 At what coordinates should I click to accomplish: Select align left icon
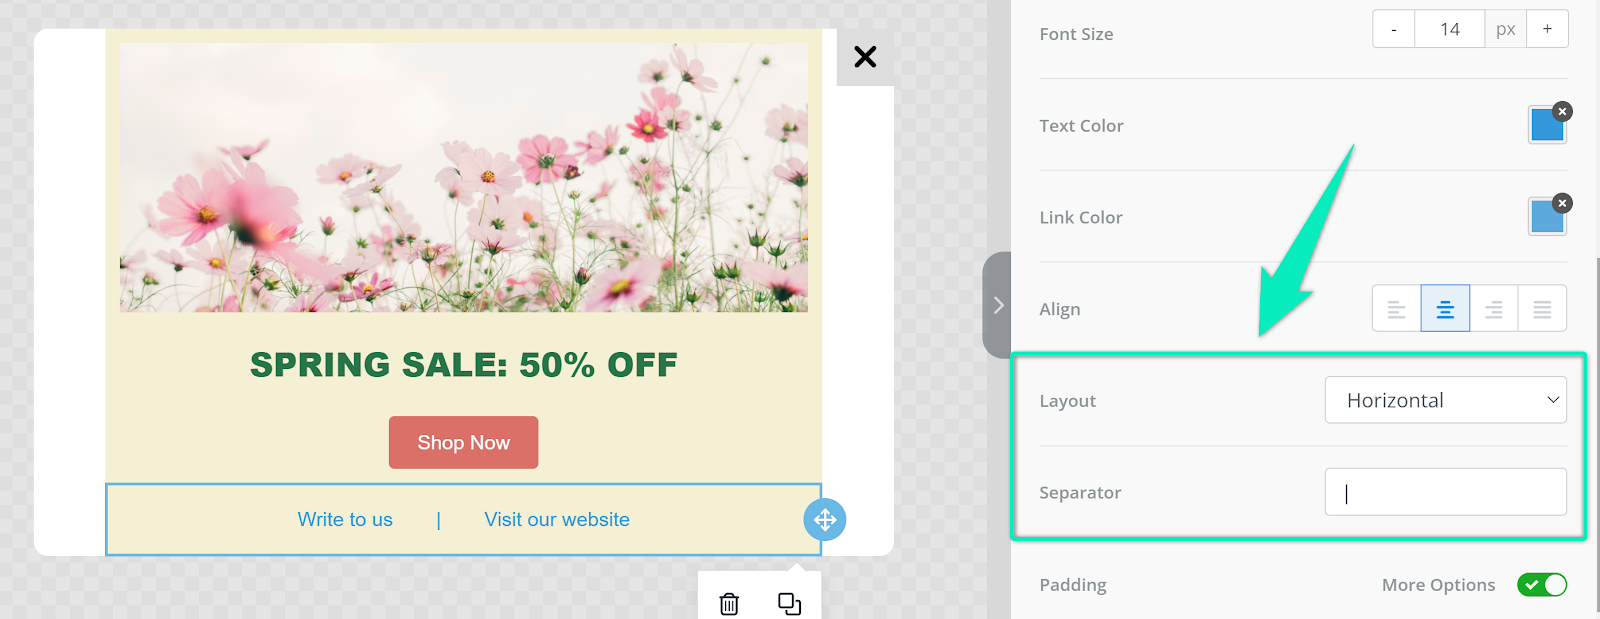1396,309
